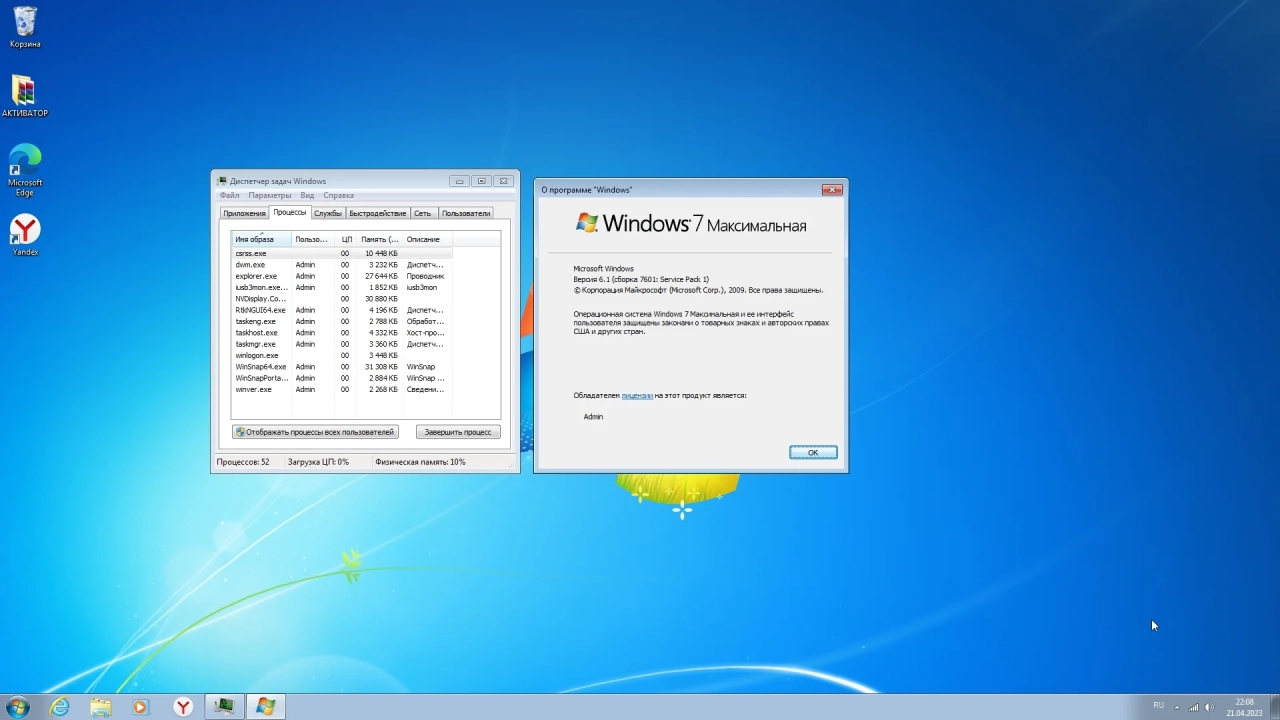The width and height of the screenshot is (1280, 720).
Task: Switch to the Сеть tab
Action: coord(423,213)
